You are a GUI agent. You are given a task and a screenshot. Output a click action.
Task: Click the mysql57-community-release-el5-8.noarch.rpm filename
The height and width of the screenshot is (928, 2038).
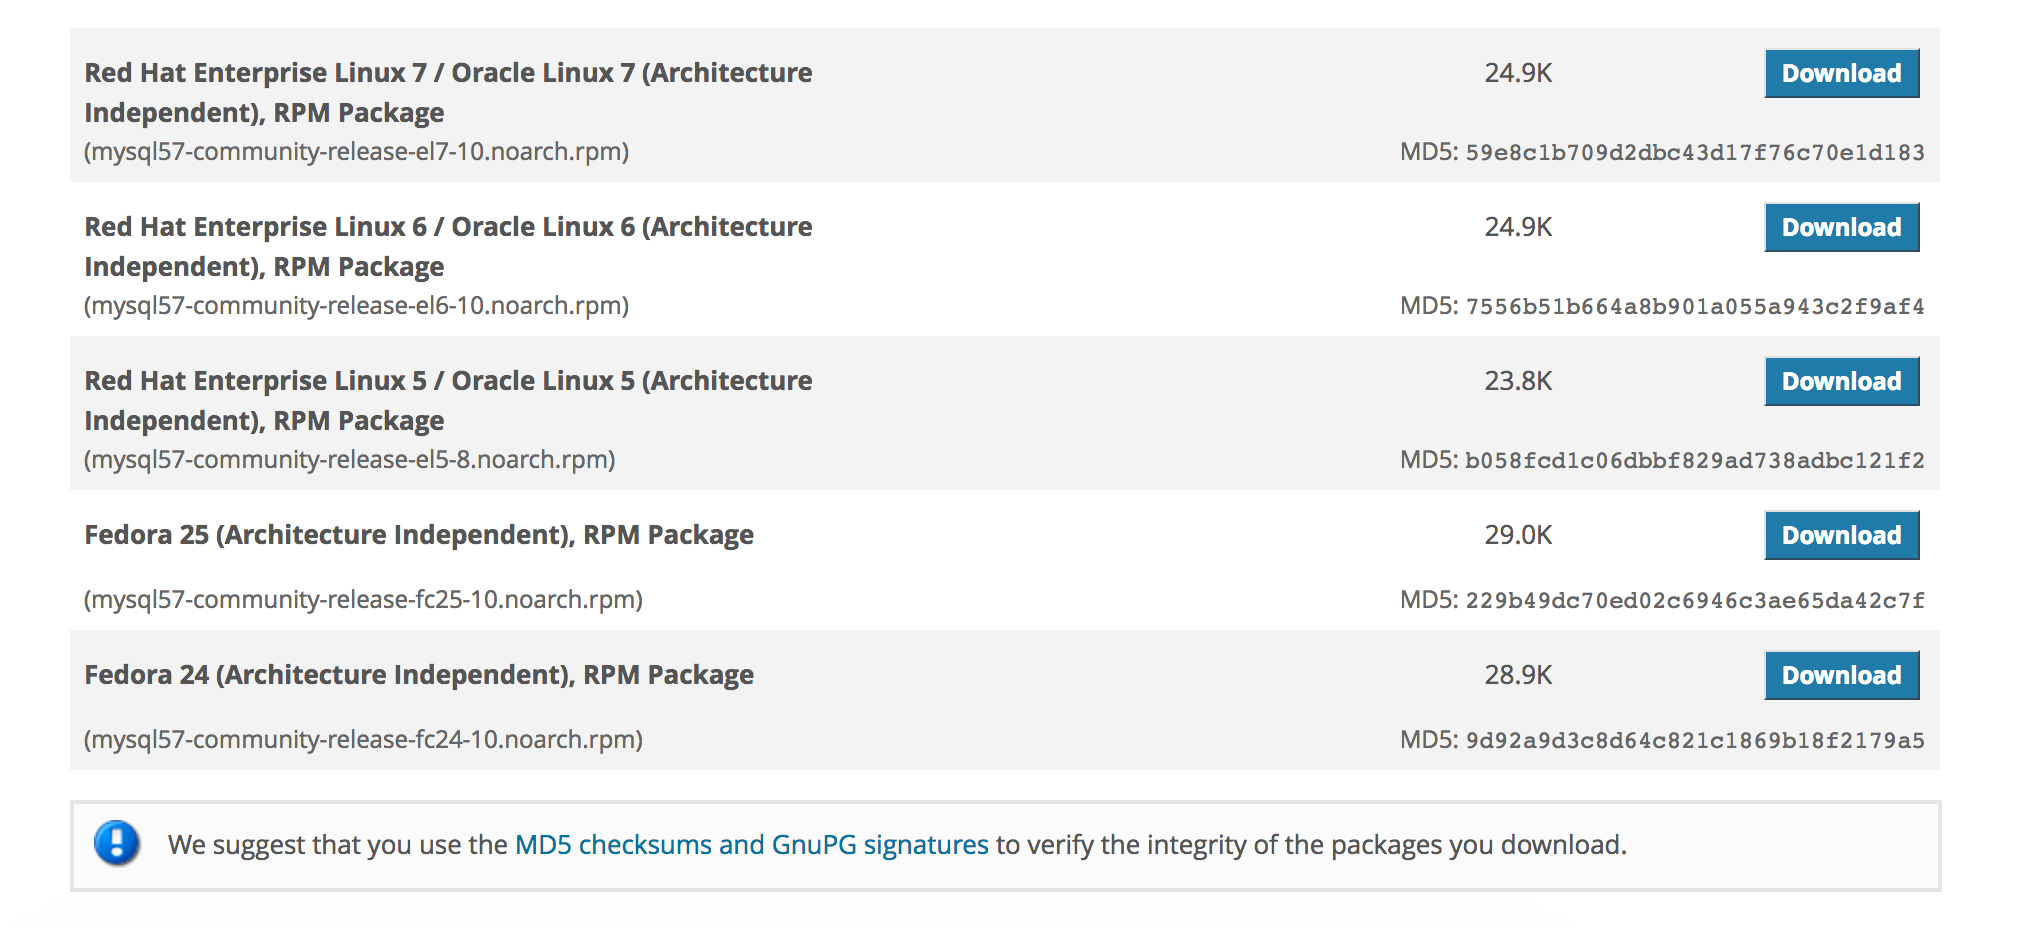tap(349, 460)
